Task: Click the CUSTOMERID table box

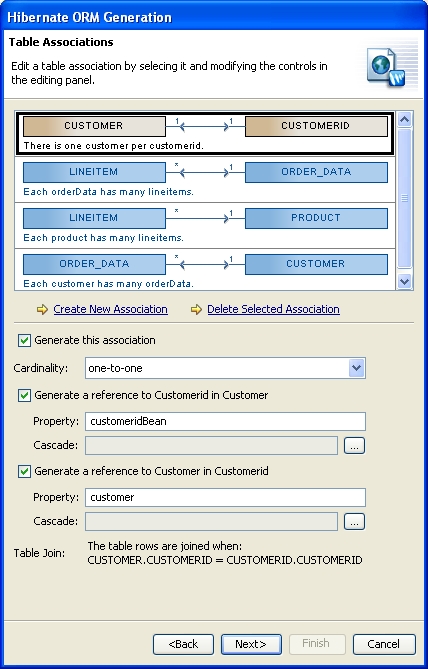Action: pos(316,126)
